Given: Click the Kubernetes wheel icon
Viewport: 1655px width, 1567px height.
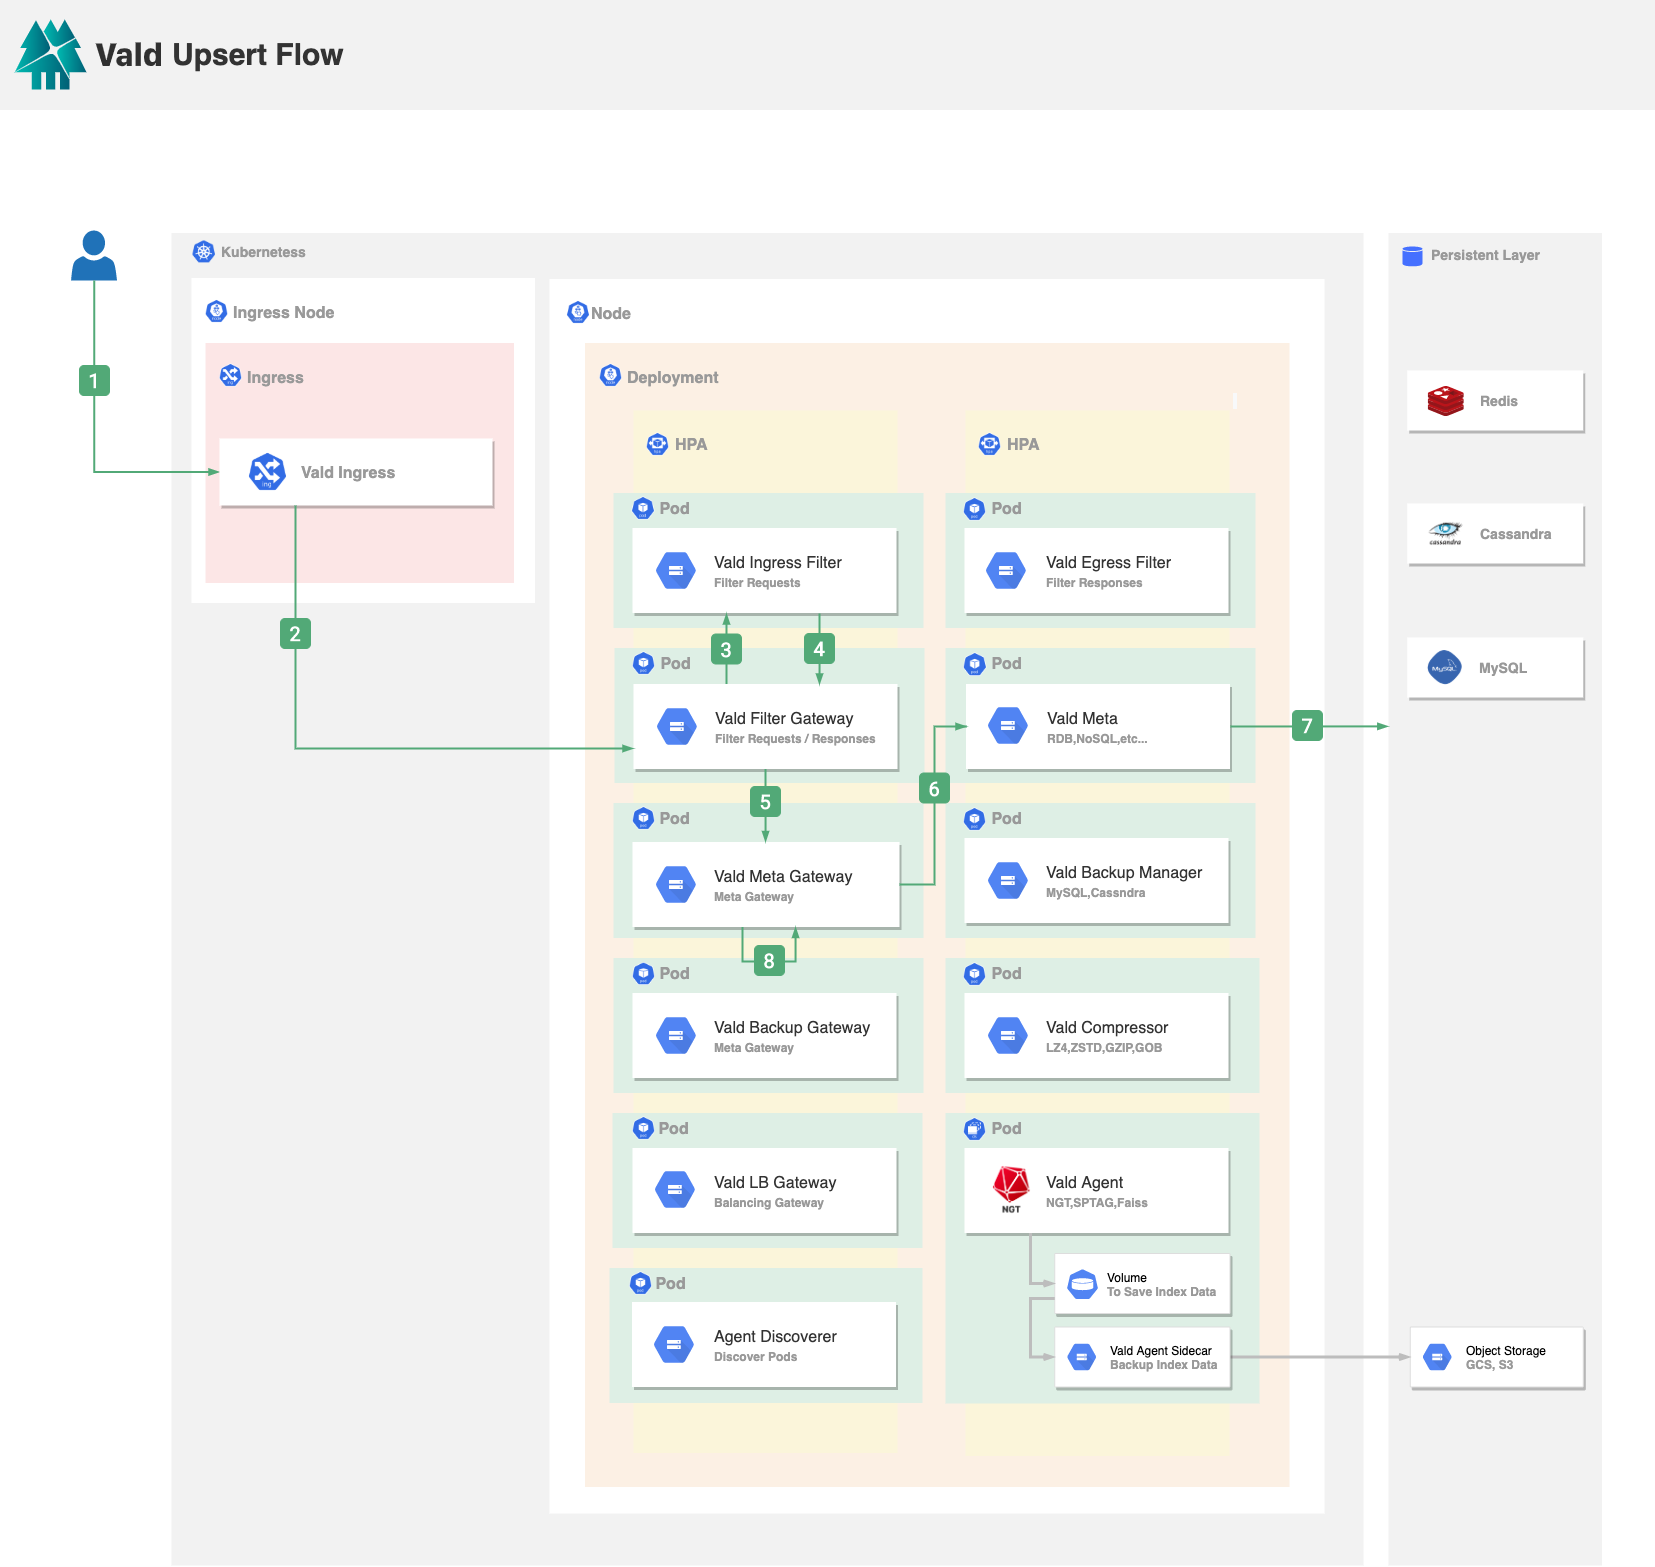Looking at the screenshot, I should pyautogui.click(x=204, y=252).
